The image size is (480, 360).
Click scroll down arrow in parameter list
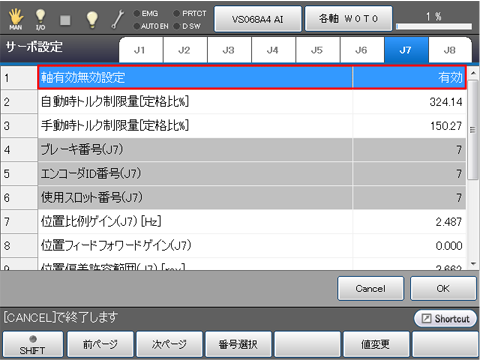473,264
